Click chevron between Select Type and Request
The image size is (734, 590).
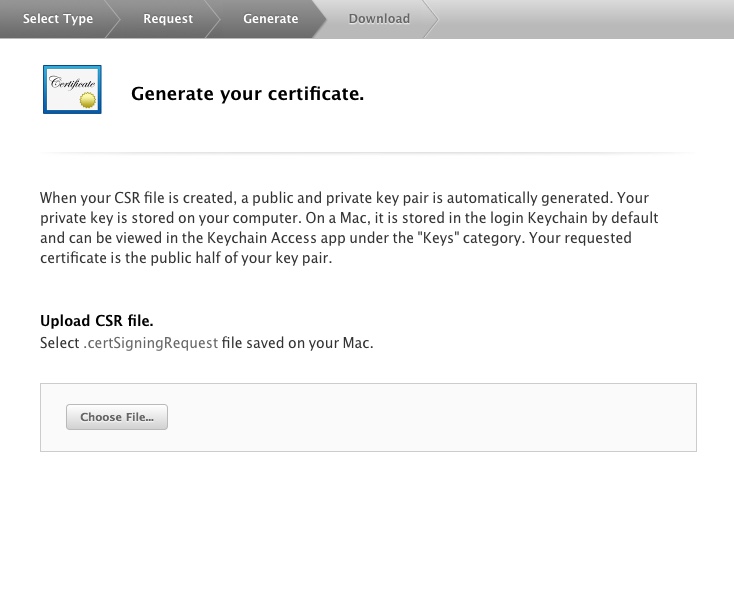click(110, 19)
